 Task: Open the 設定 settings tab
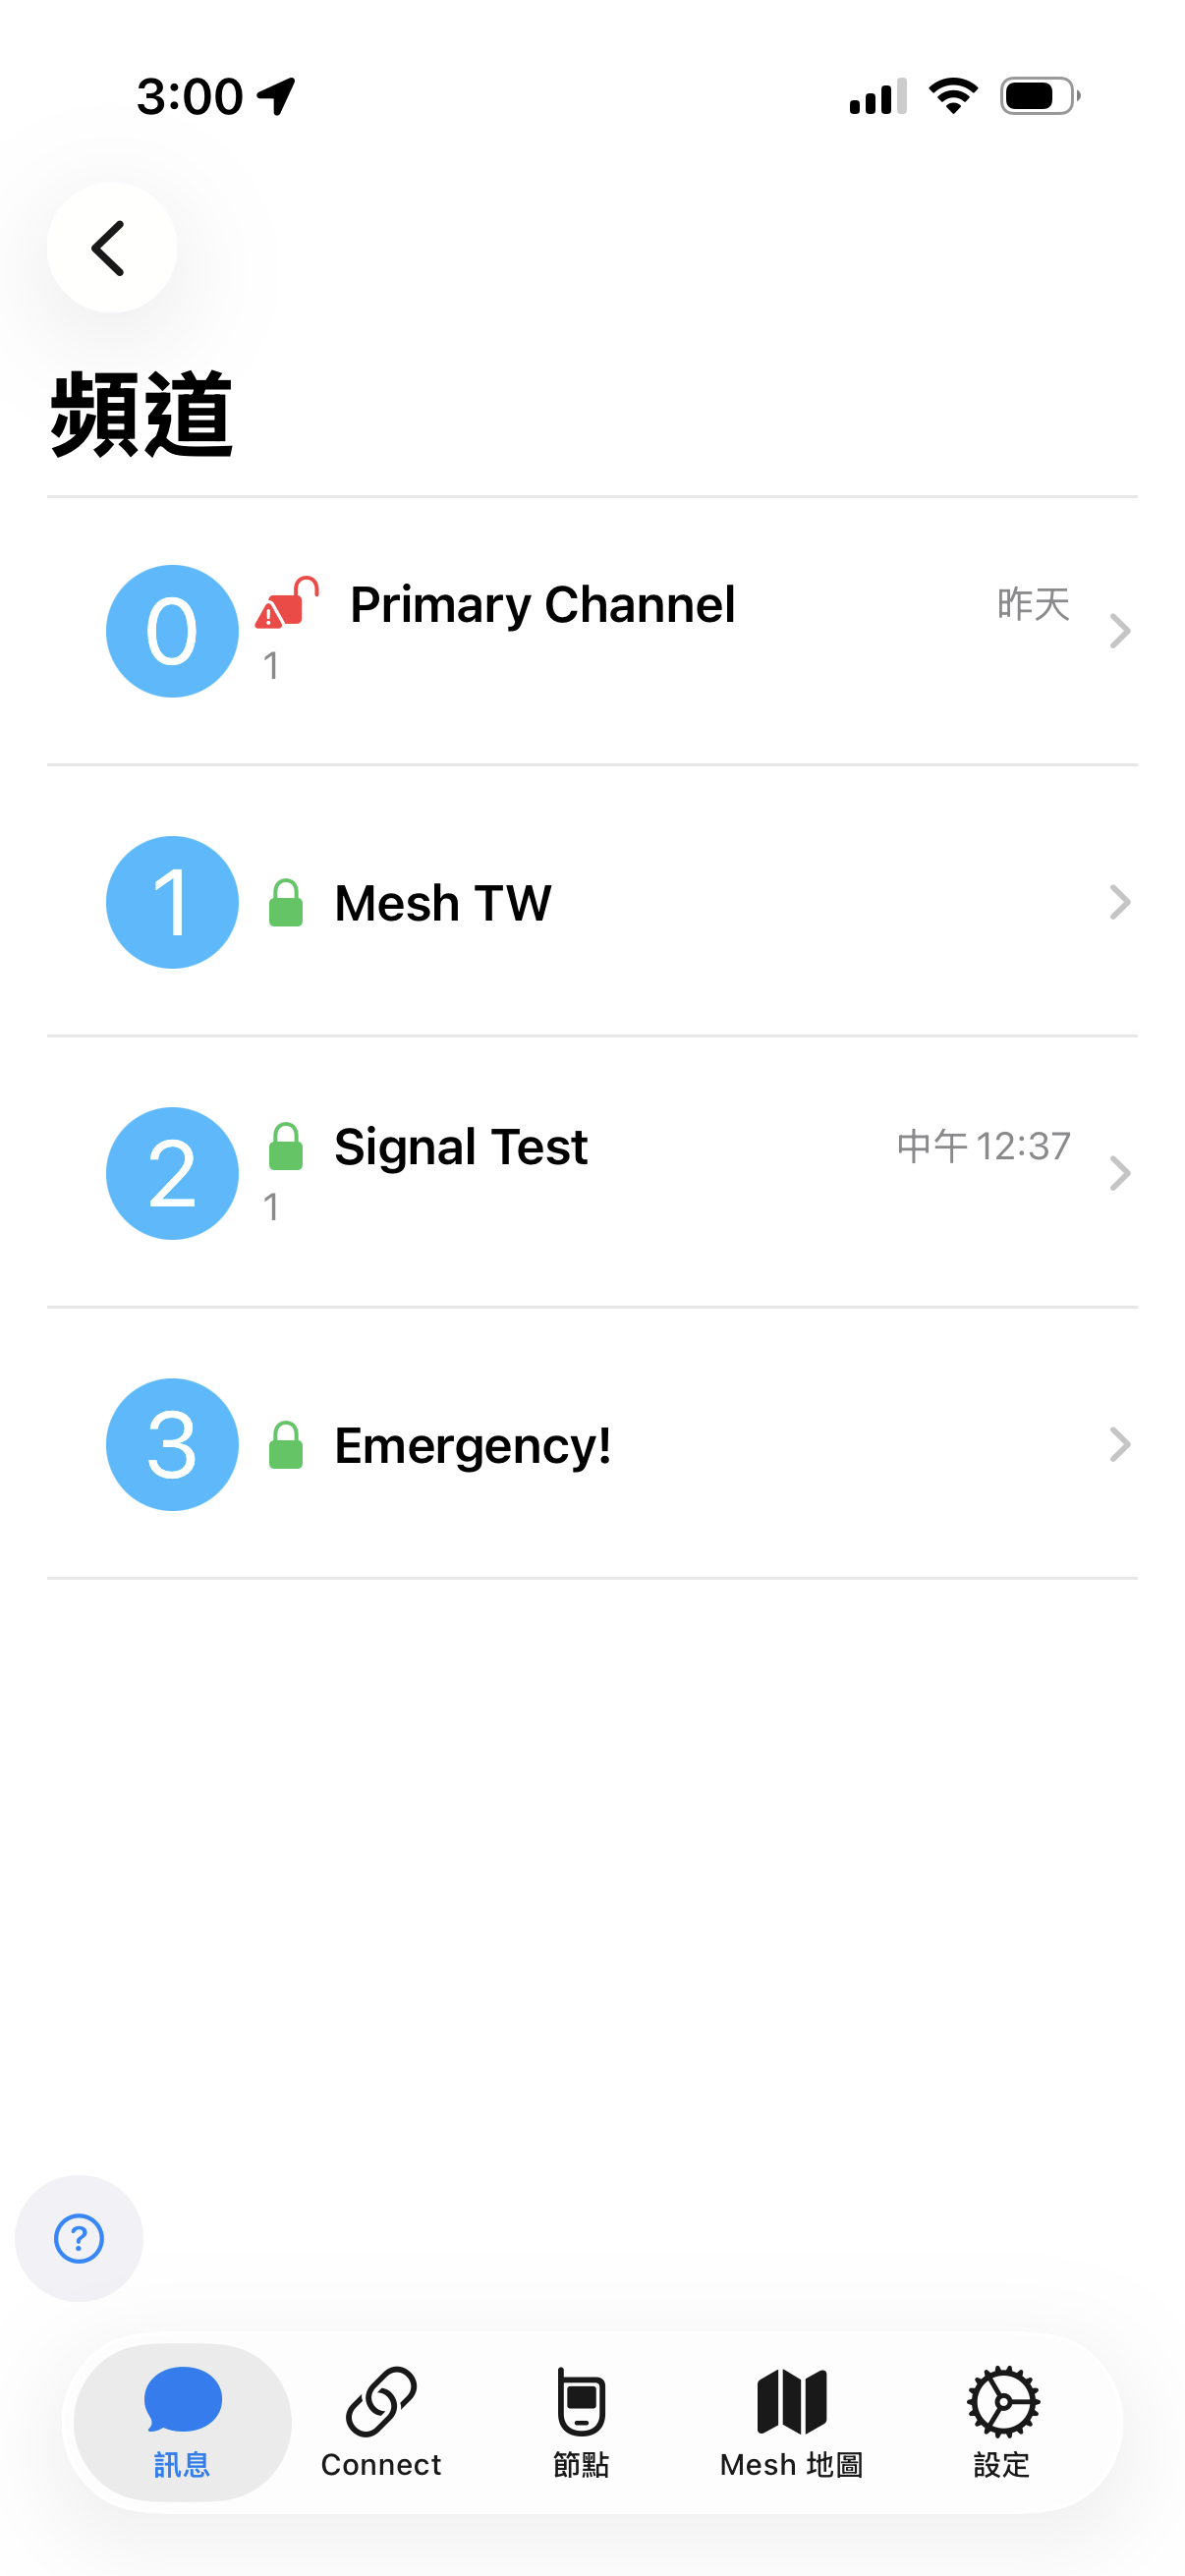(x=1002, y=2421)
